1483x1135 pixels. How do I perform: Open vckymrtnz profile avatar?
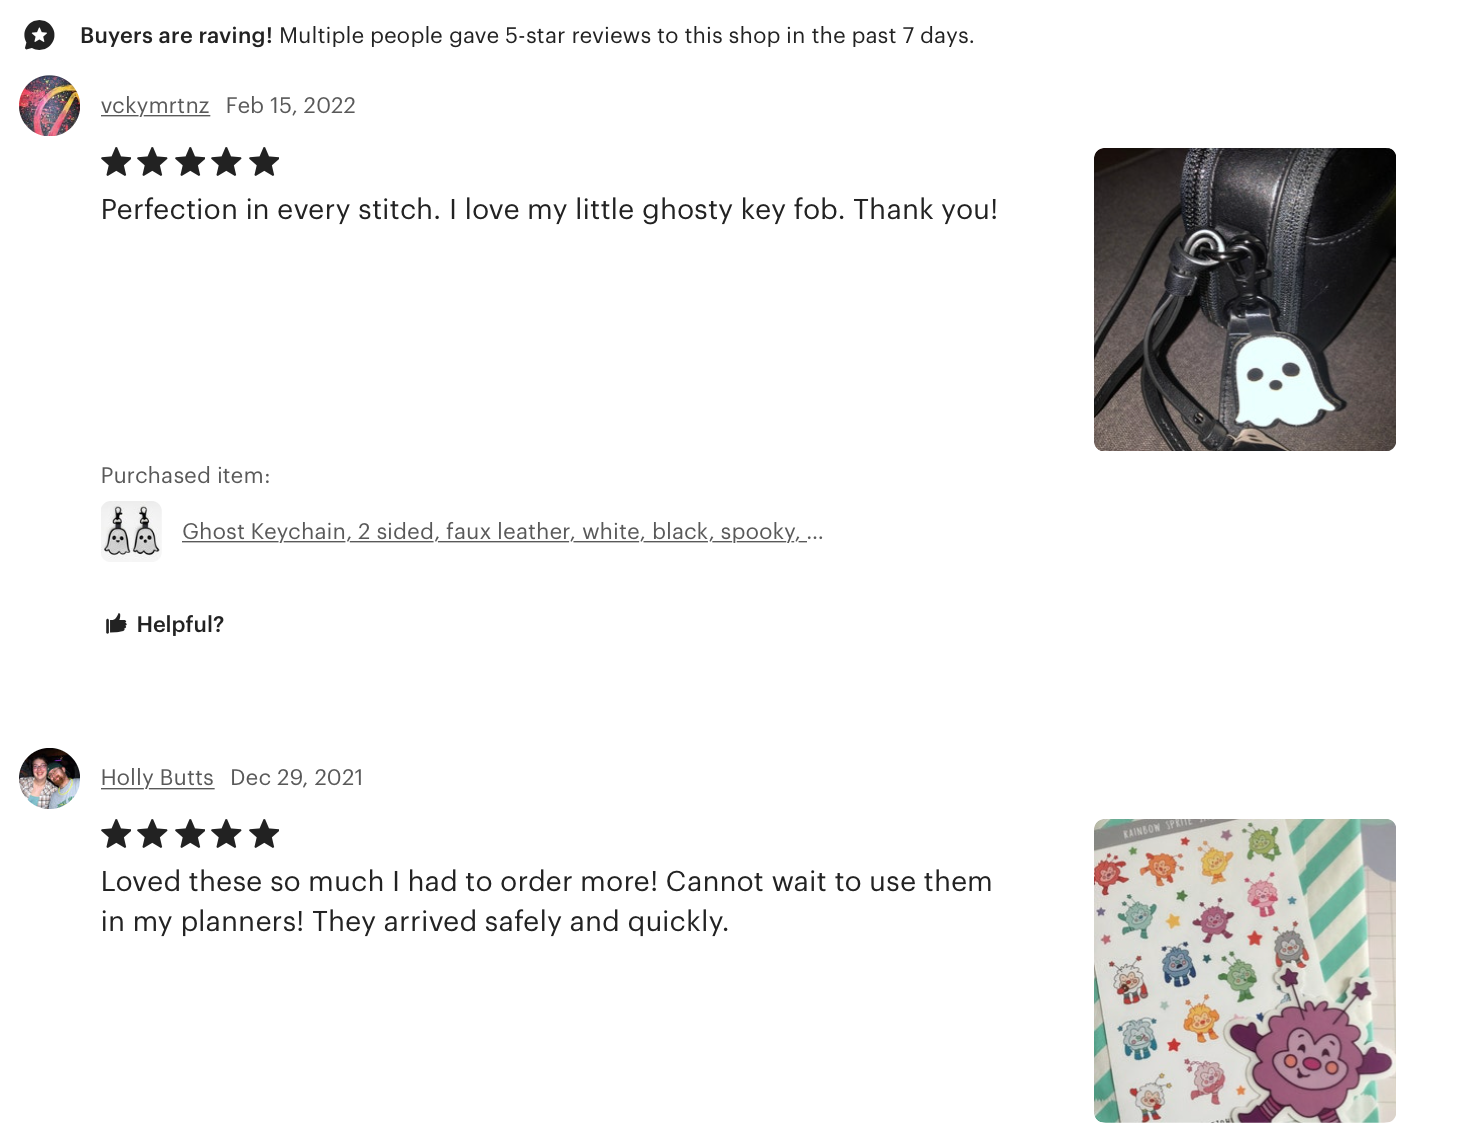pyautogui.click(x=49, y=105)
